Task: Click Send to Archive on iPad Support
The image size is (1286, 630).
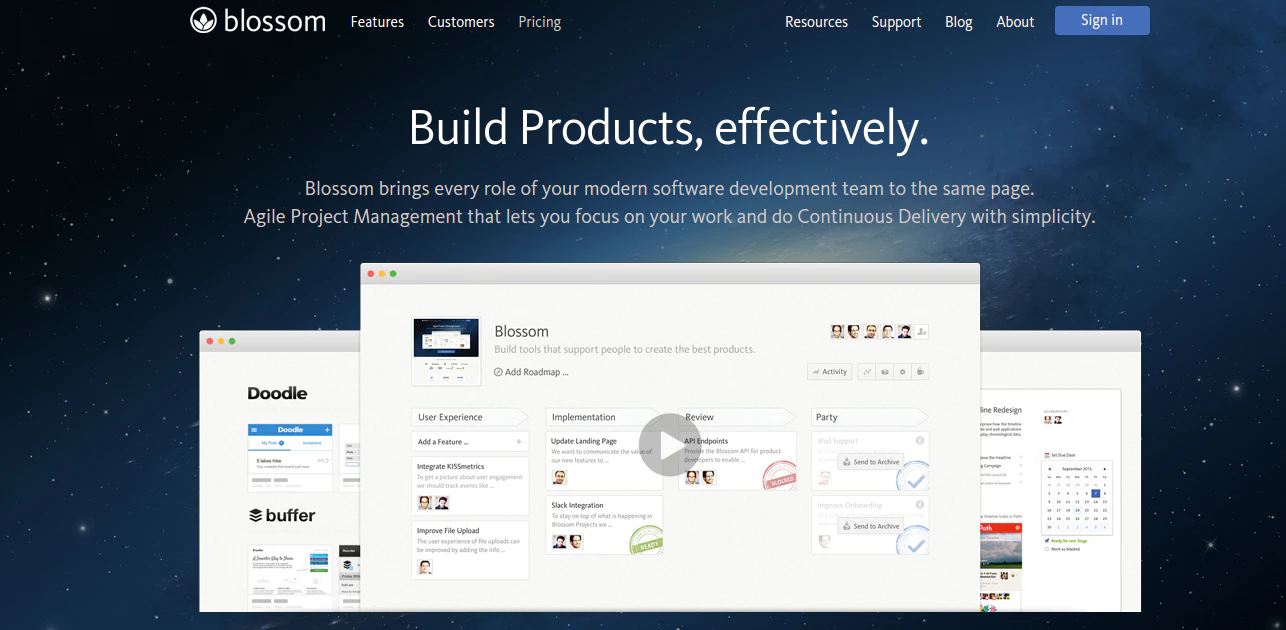Action: 871,462
